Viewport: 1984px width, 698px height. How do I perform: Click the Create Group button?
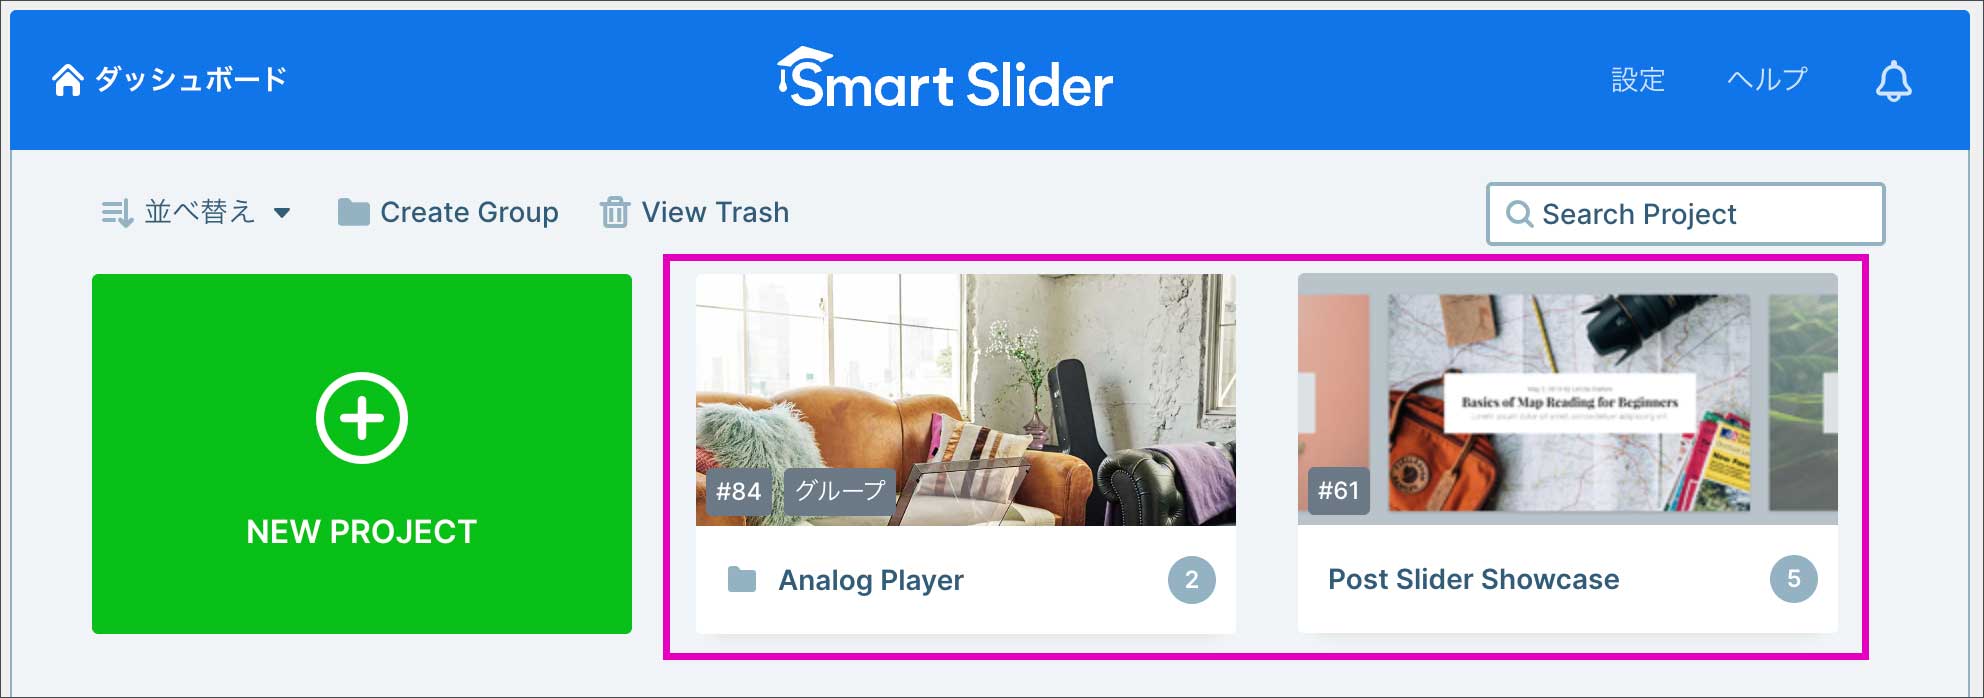[448, 212]
